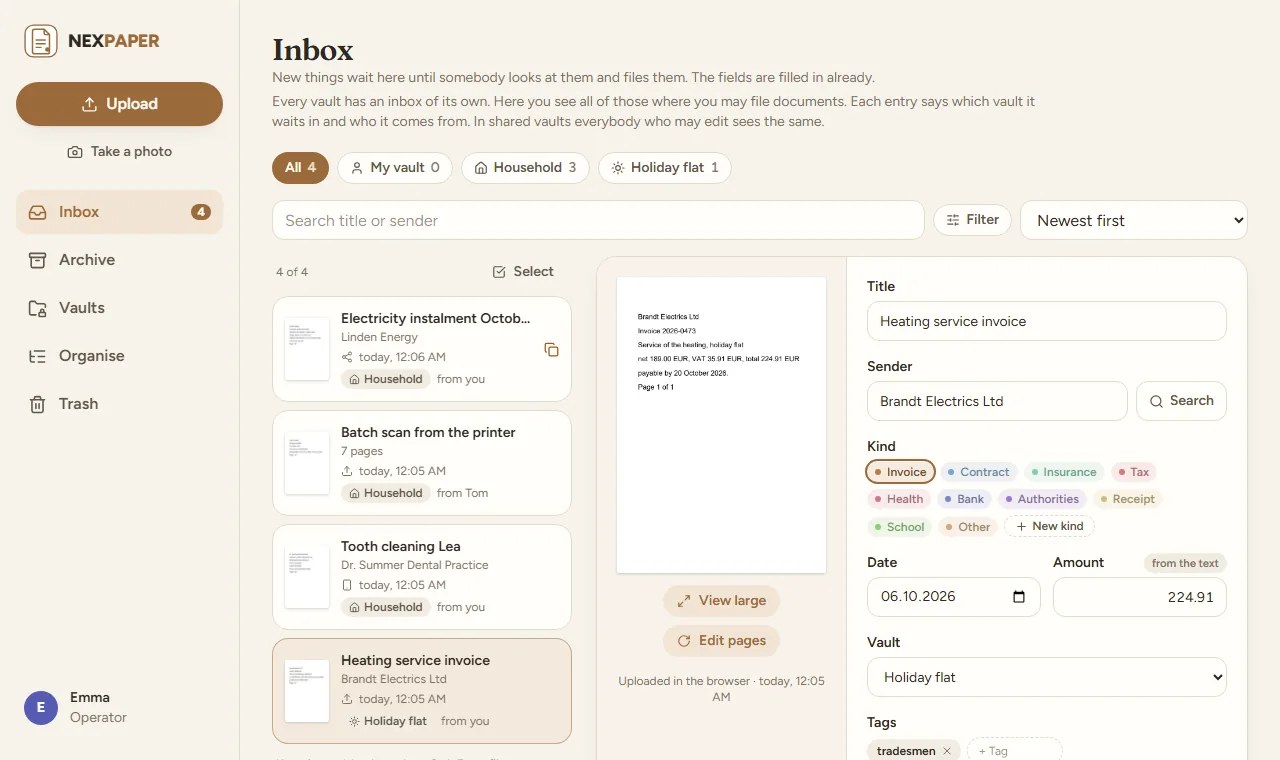Select the Bank kind chip
1280x760 pixels.
(964, 499)
